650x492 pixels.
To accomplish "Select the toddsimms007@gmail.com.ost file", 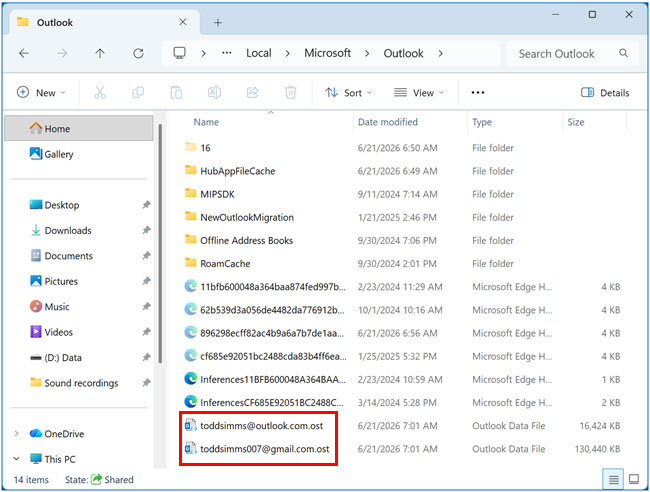I will pyautogui.click(x=264, y=449).
